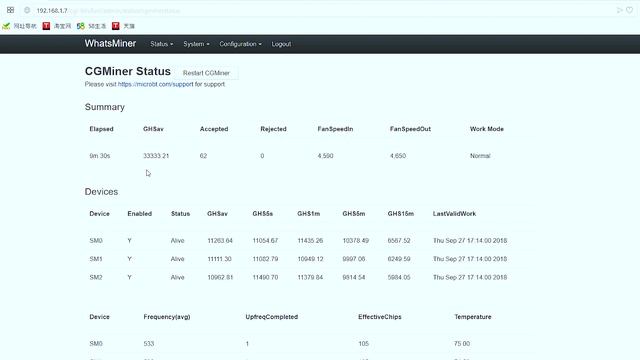The image size is (640, 360).
Task: Click the send page arrow icon
Action: click(620, 10)
